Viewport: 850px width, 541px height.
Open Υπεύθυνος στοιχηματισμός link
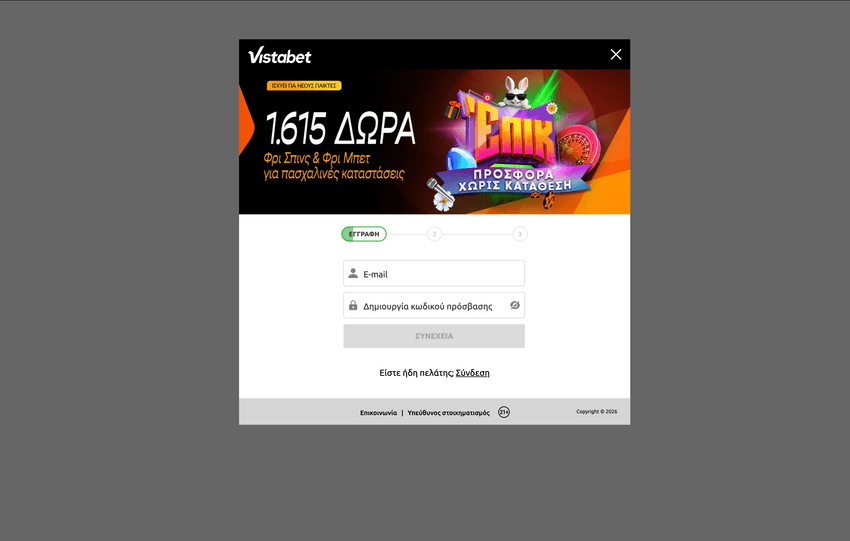(448, 413)
